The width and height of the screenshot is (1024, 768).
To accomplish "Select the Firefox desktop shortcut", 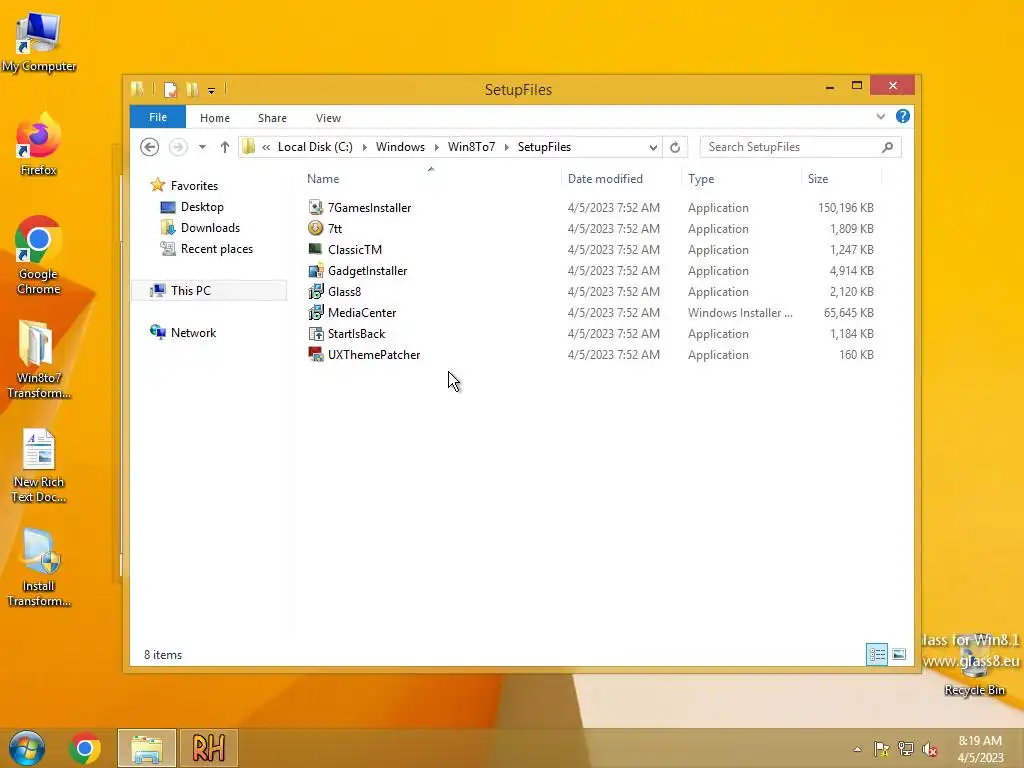I will pos(39,145).
